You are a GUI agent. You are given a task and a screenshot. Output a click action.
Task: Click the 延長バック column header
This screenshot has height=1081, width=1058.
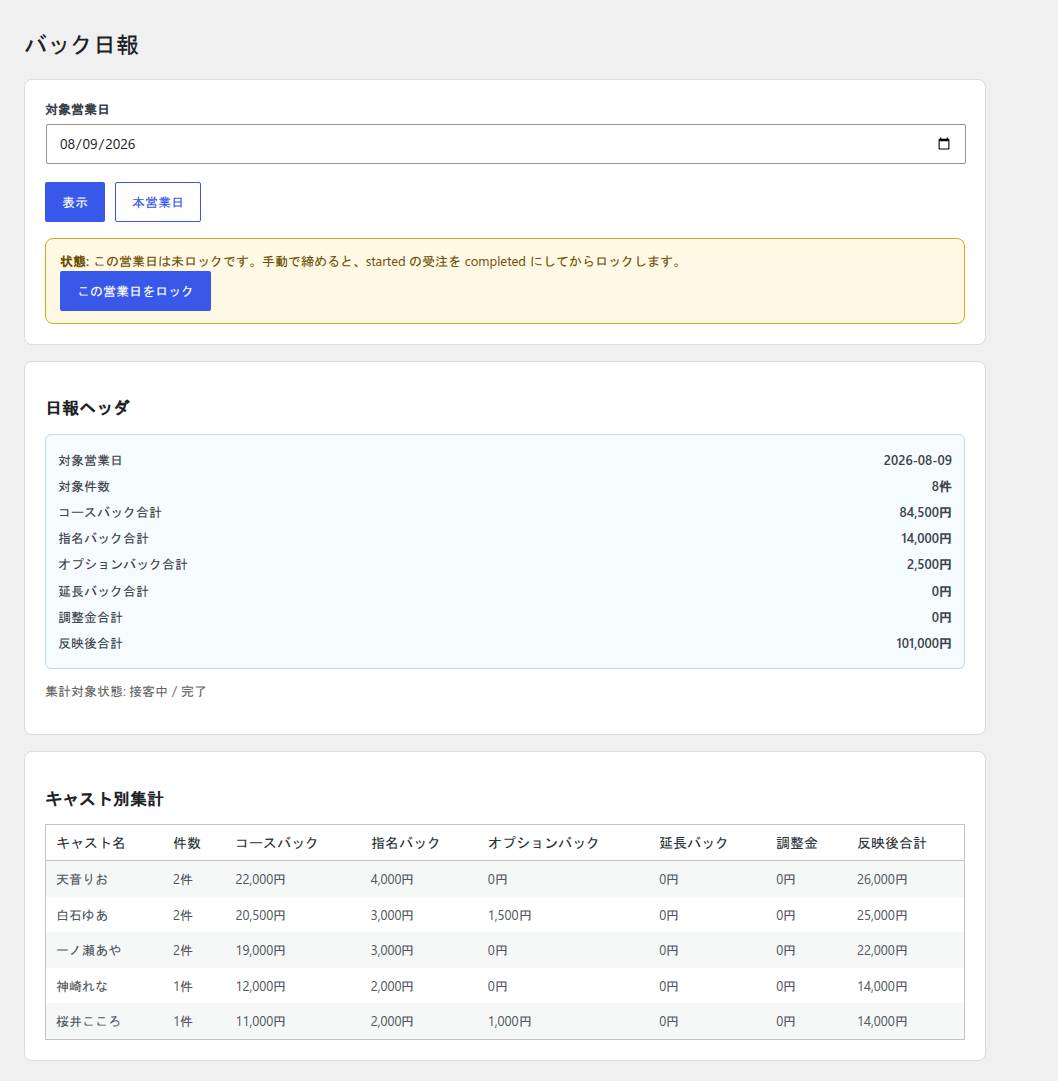(x=693, y=843)
